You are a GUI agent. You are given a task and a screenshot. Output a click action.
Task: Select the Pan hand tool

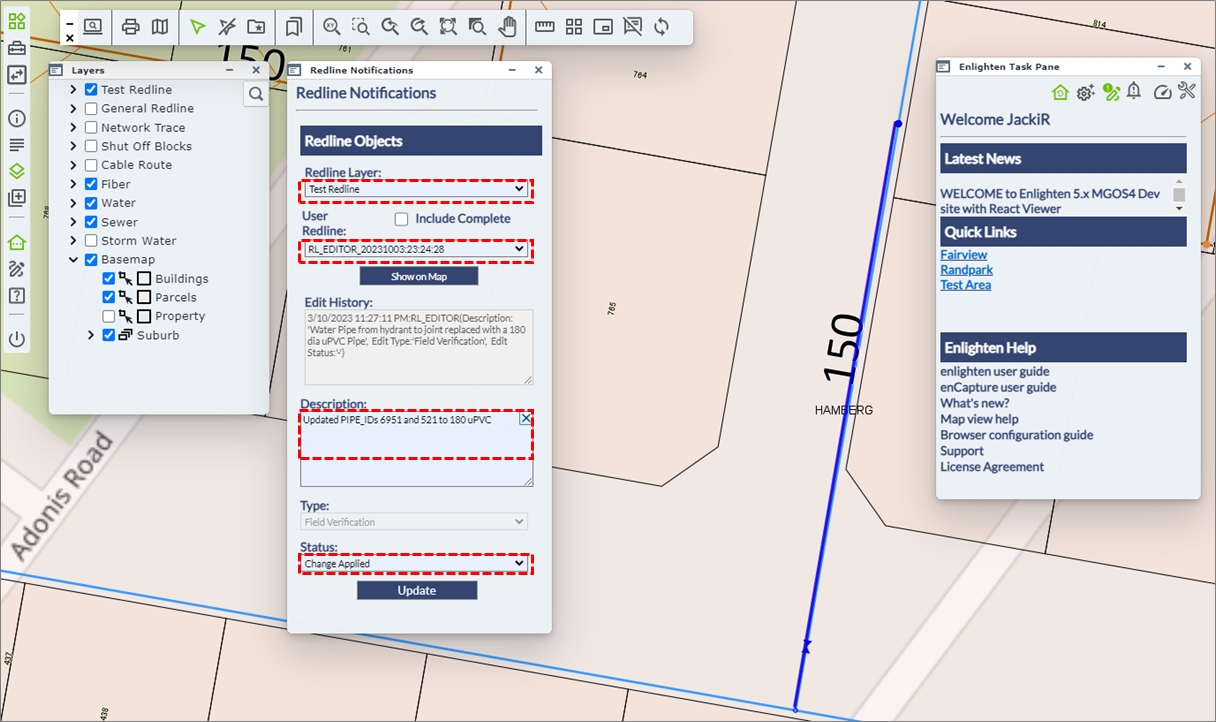[508, 27]
